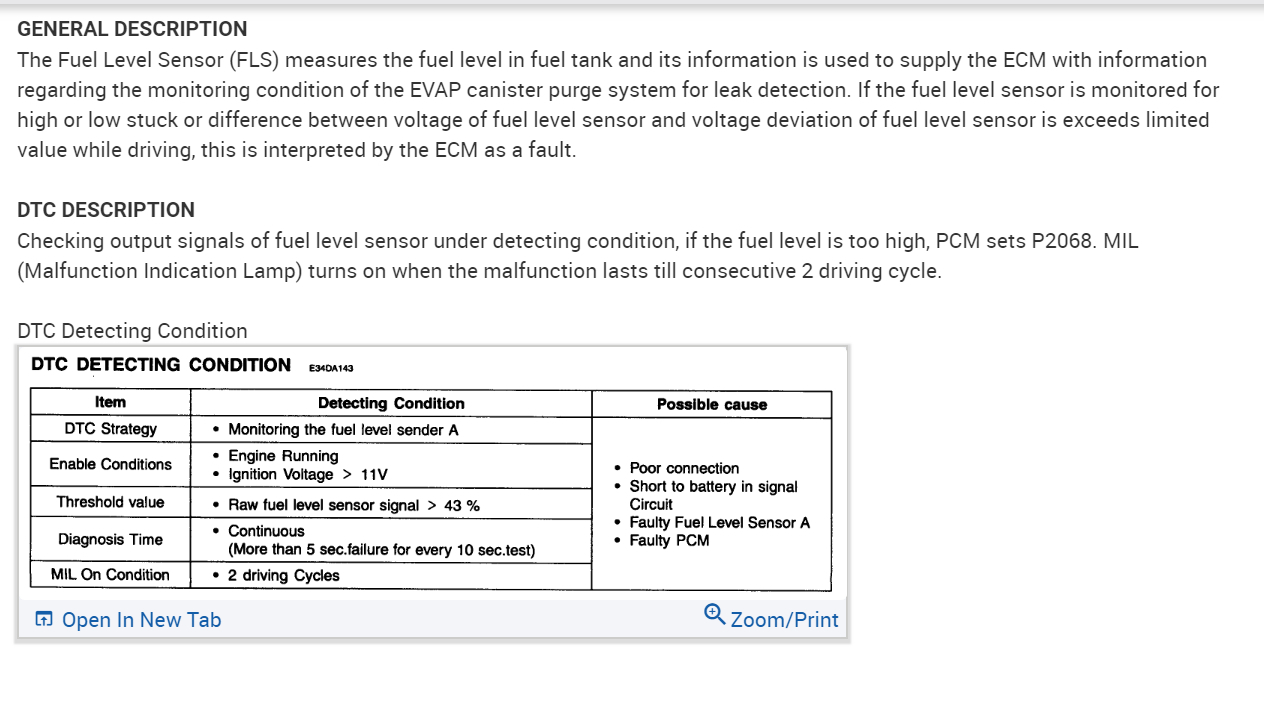Click the E34DA143 reference code
The height and width of the screenshot is (710, 1264).
pyautogui.click(x=332, y=368)
